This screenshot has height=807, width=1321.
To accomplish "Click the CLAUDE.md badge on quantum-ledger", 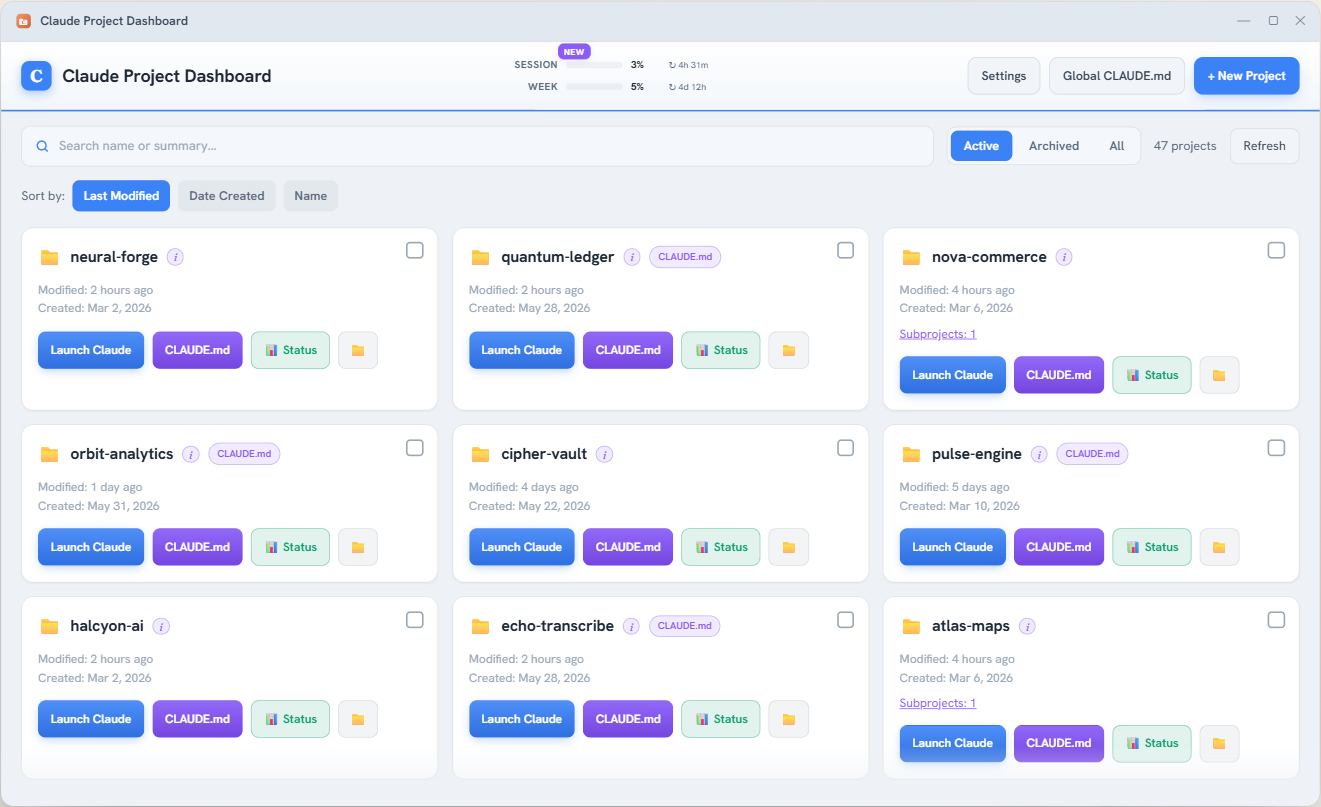I will pyautogui.click(x=685, y=257).
